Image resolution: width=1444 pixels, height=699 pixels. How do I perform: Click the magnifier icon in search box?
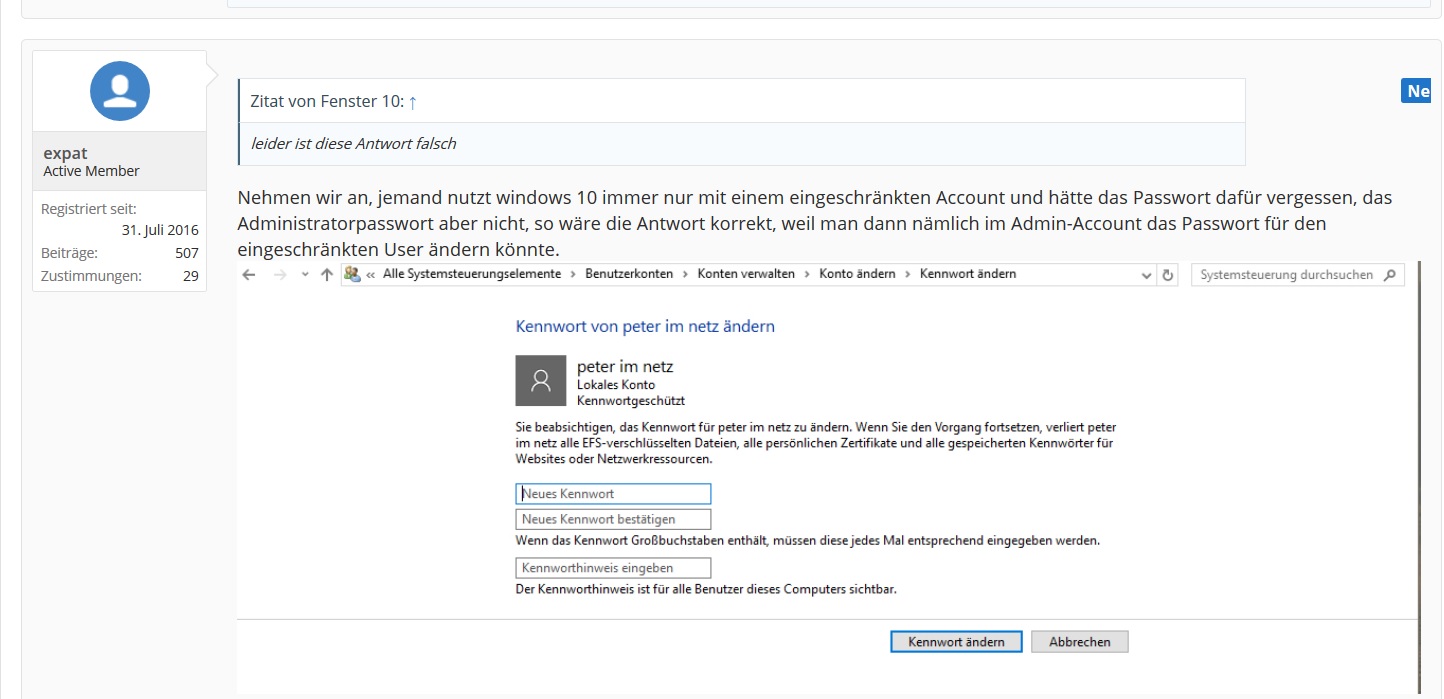1389,275
